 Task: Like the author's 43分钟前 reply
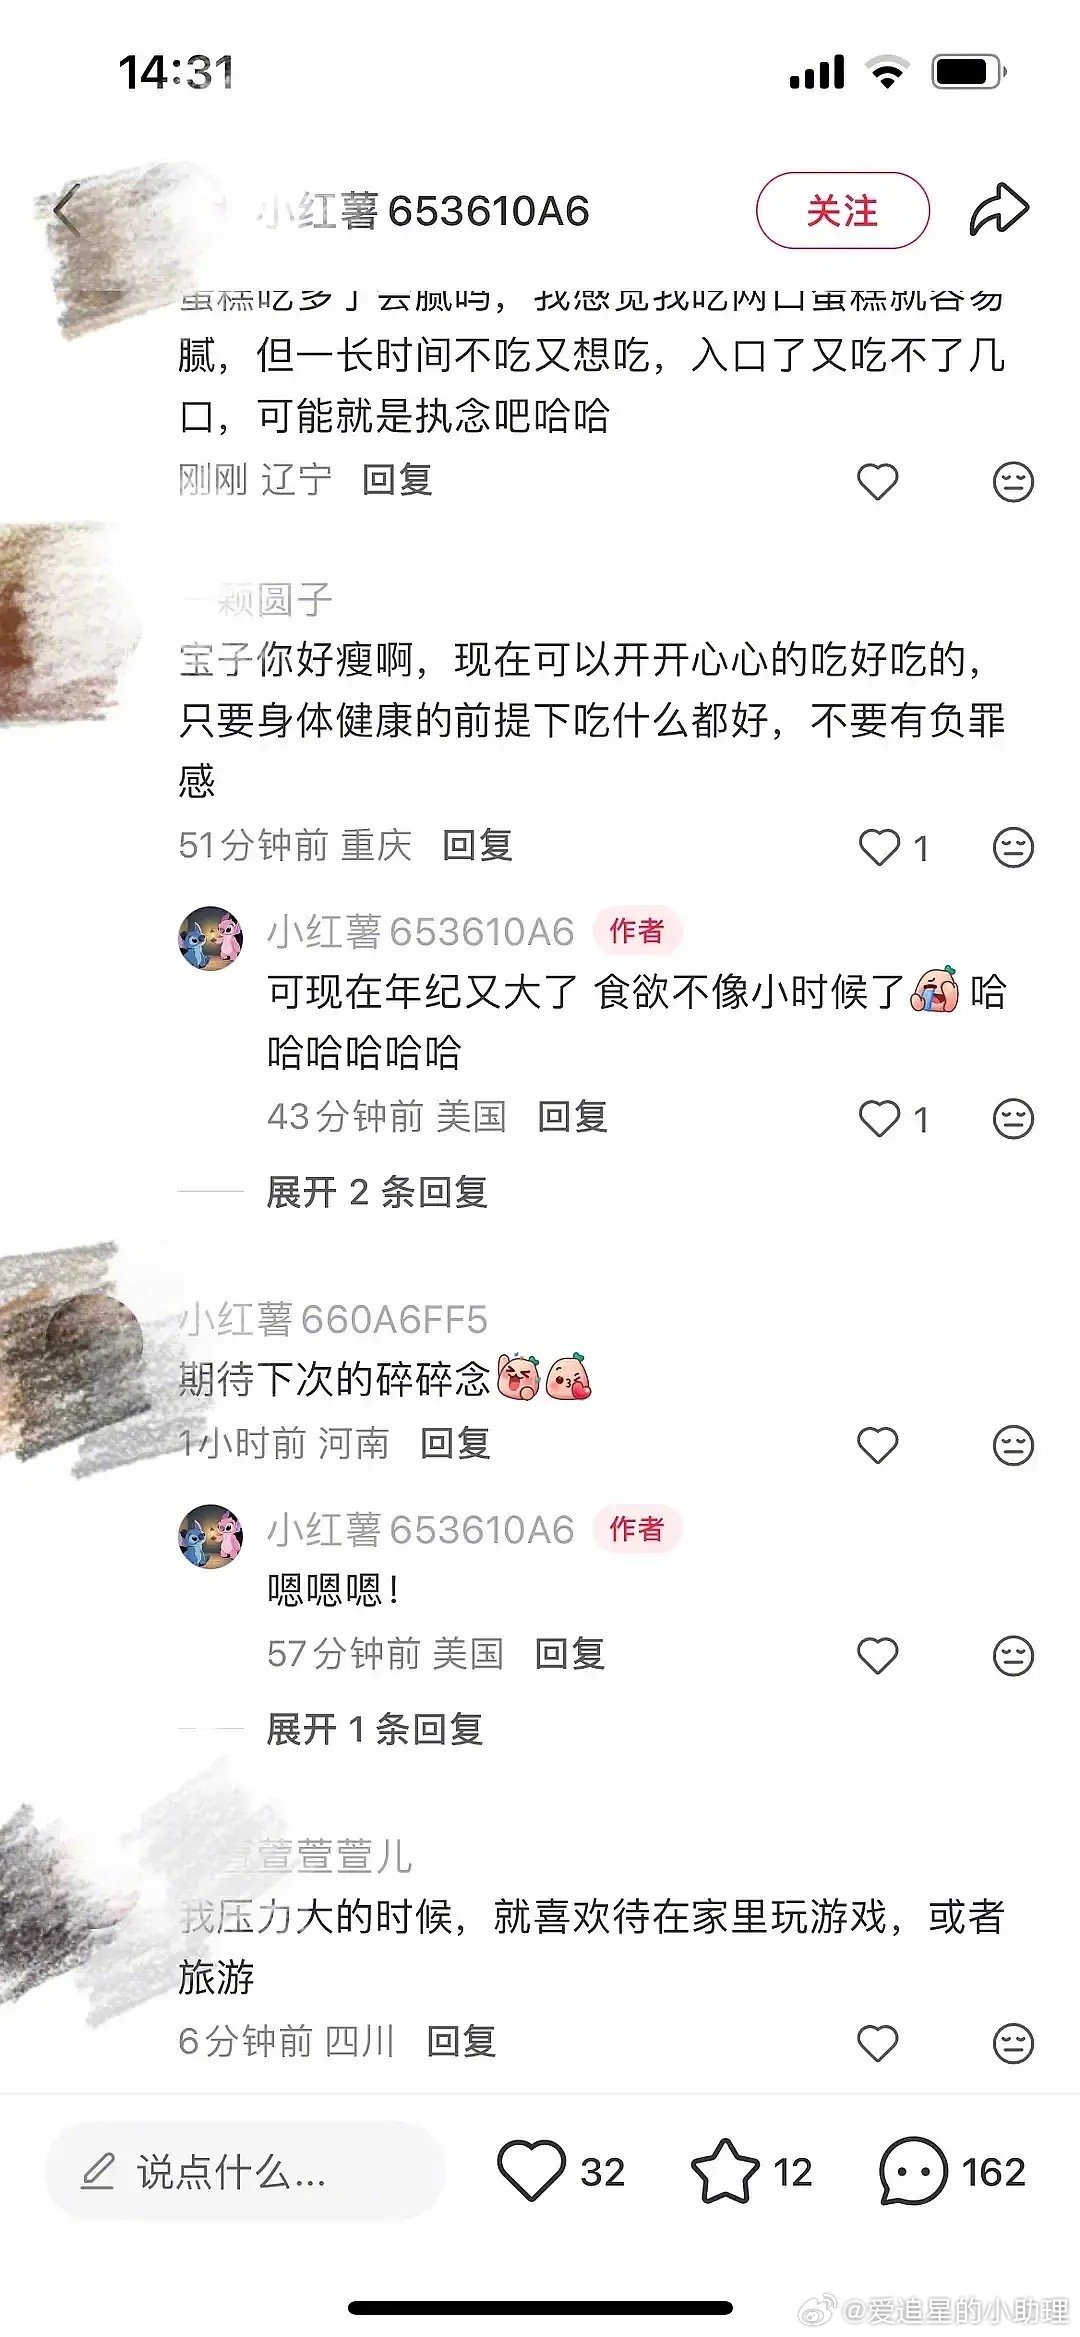tap(880, 1119)
